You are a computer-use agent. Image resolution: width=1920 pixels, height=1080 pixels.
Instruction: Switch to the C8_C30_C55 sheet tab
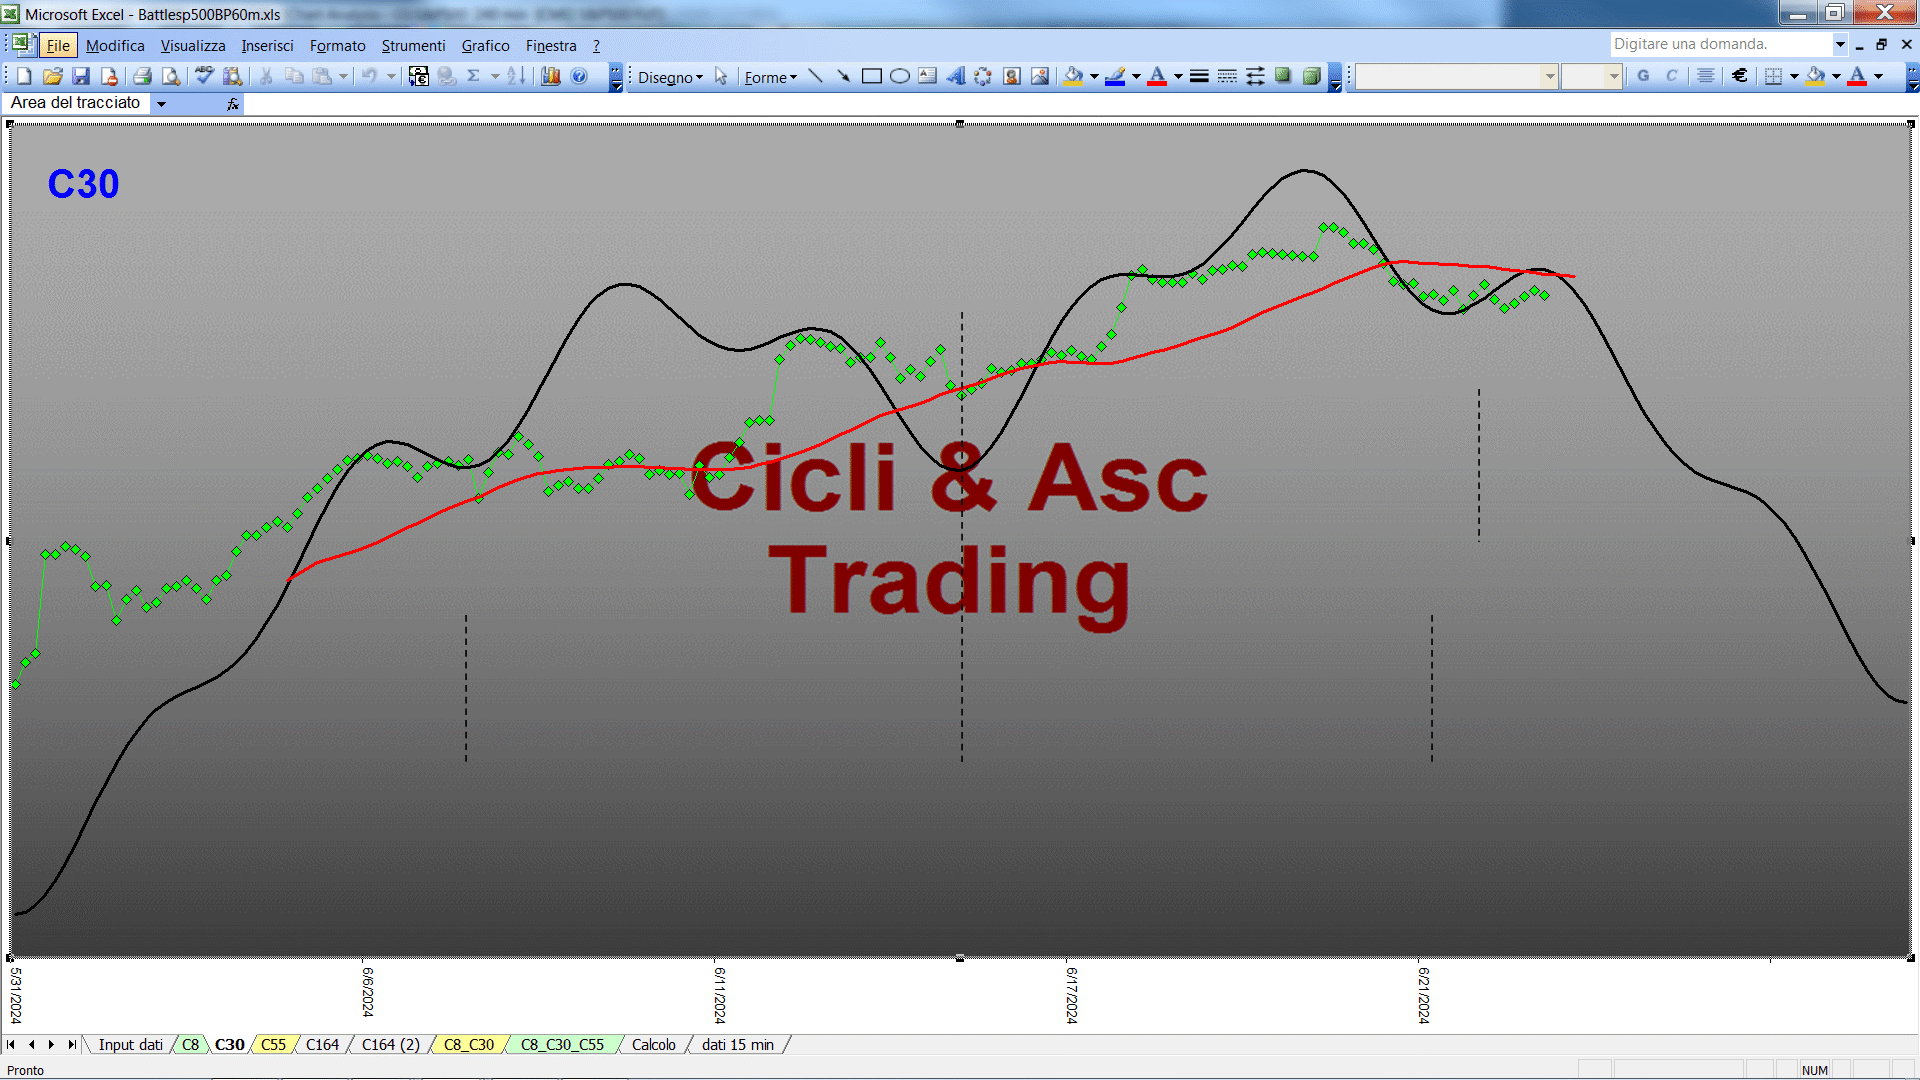point(562,1045)
